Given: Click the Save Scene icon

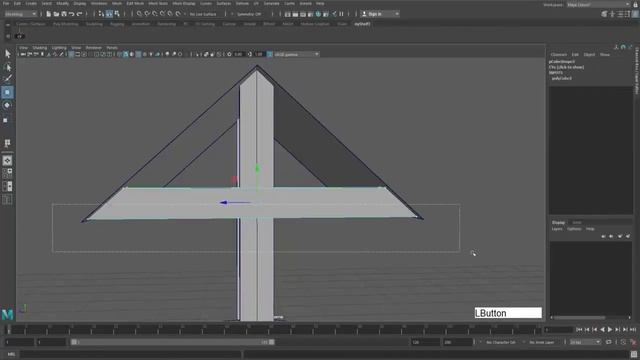Looking at the screenshot, I should pos(64,14).
